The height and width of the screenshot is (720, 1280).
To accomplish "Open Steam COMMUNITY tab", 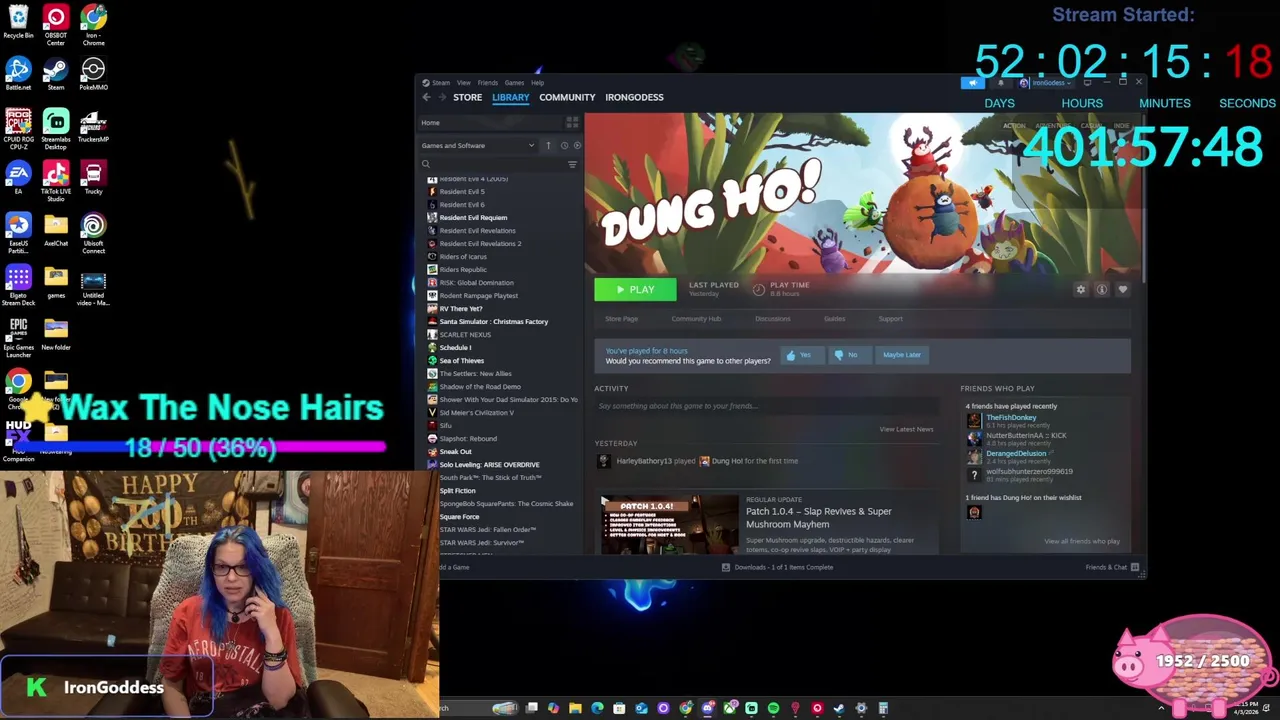I will pos(567,97).
